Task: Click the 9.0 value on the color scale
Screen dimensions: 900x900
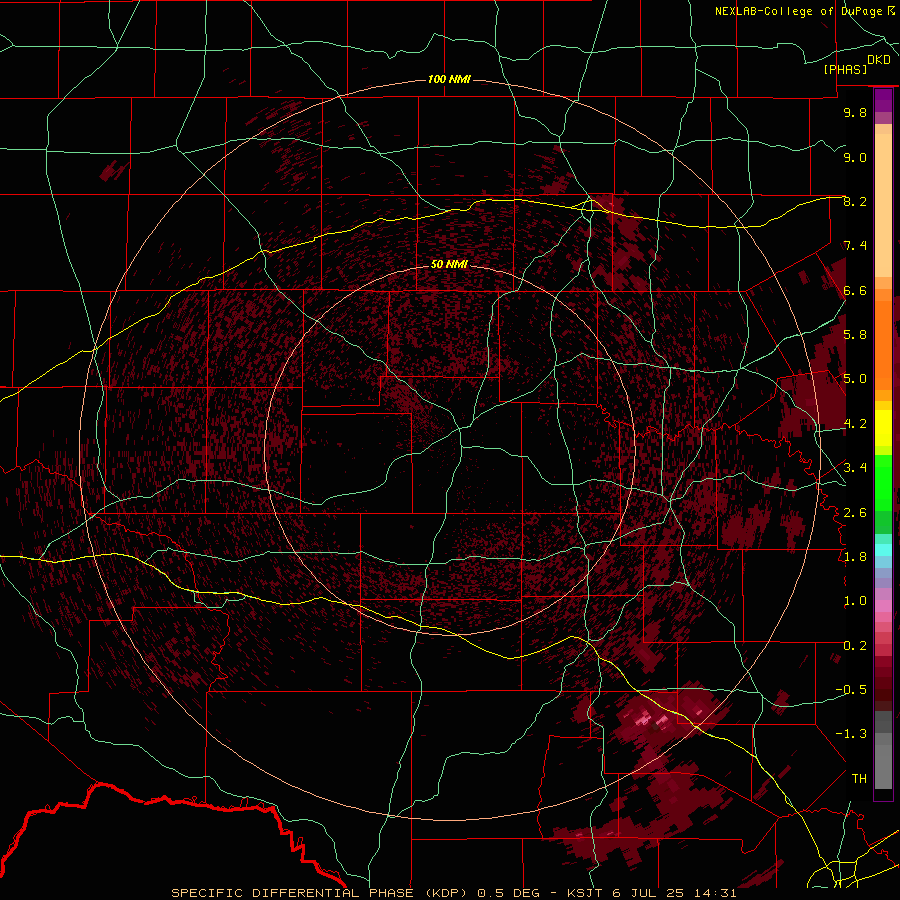Action: tap(855, 157)
